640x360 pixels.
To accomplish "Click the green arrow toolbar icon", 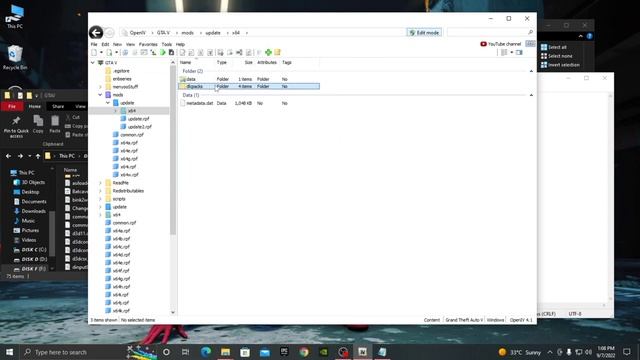I will click(162, 53).
